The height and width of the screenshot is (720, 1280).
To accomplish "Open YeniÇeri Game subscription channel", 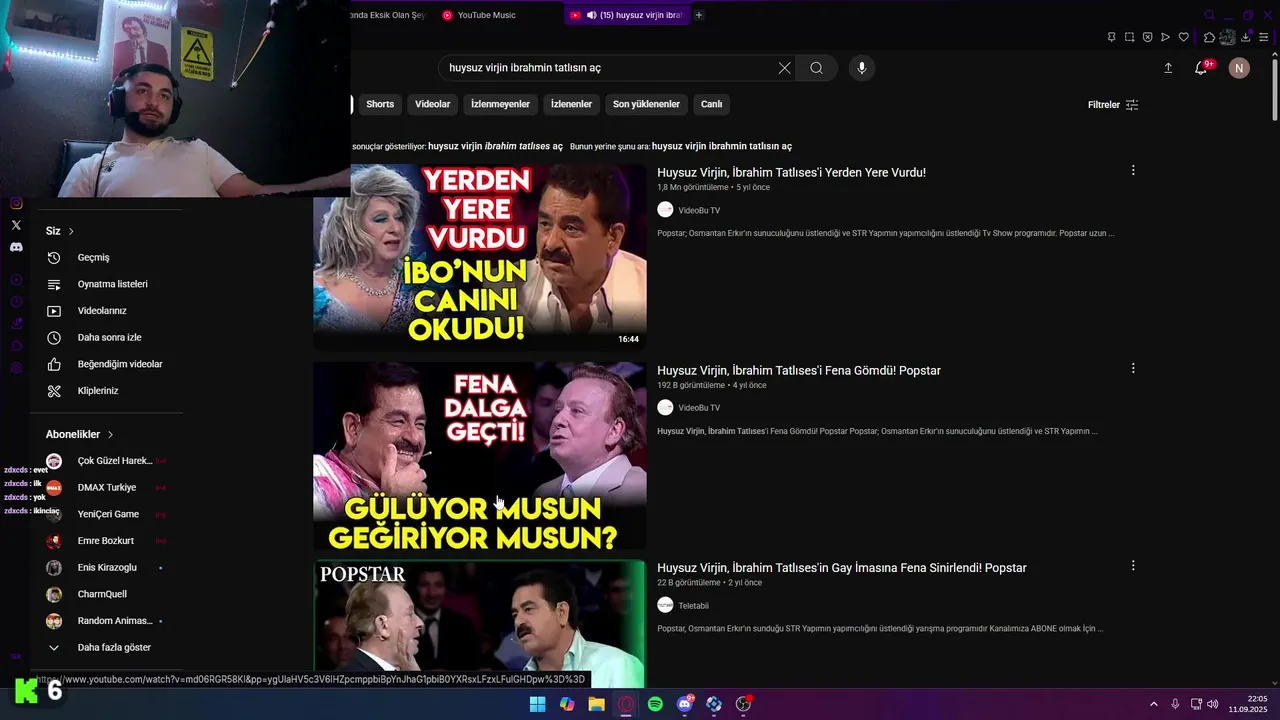I will [x=107, y=514].
